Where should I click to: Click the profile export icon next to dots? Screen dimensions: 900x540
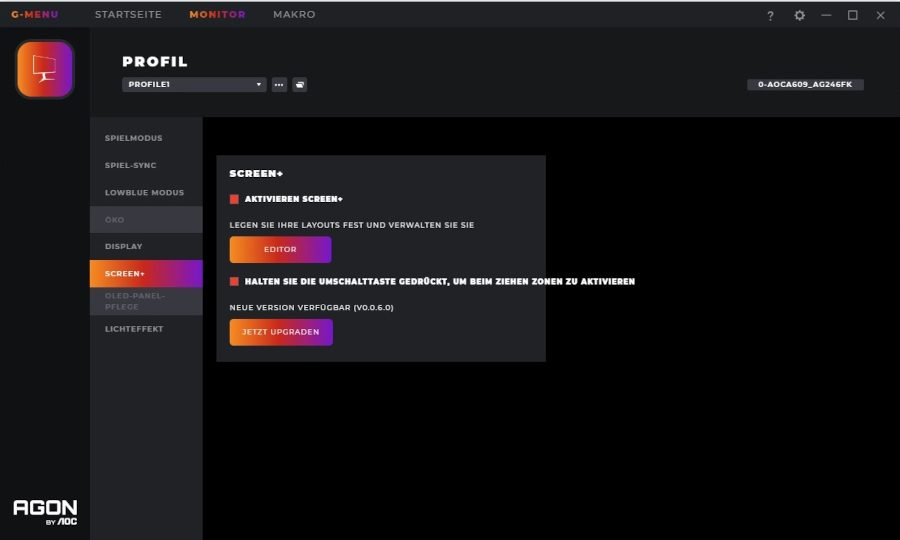coord(300,85)
